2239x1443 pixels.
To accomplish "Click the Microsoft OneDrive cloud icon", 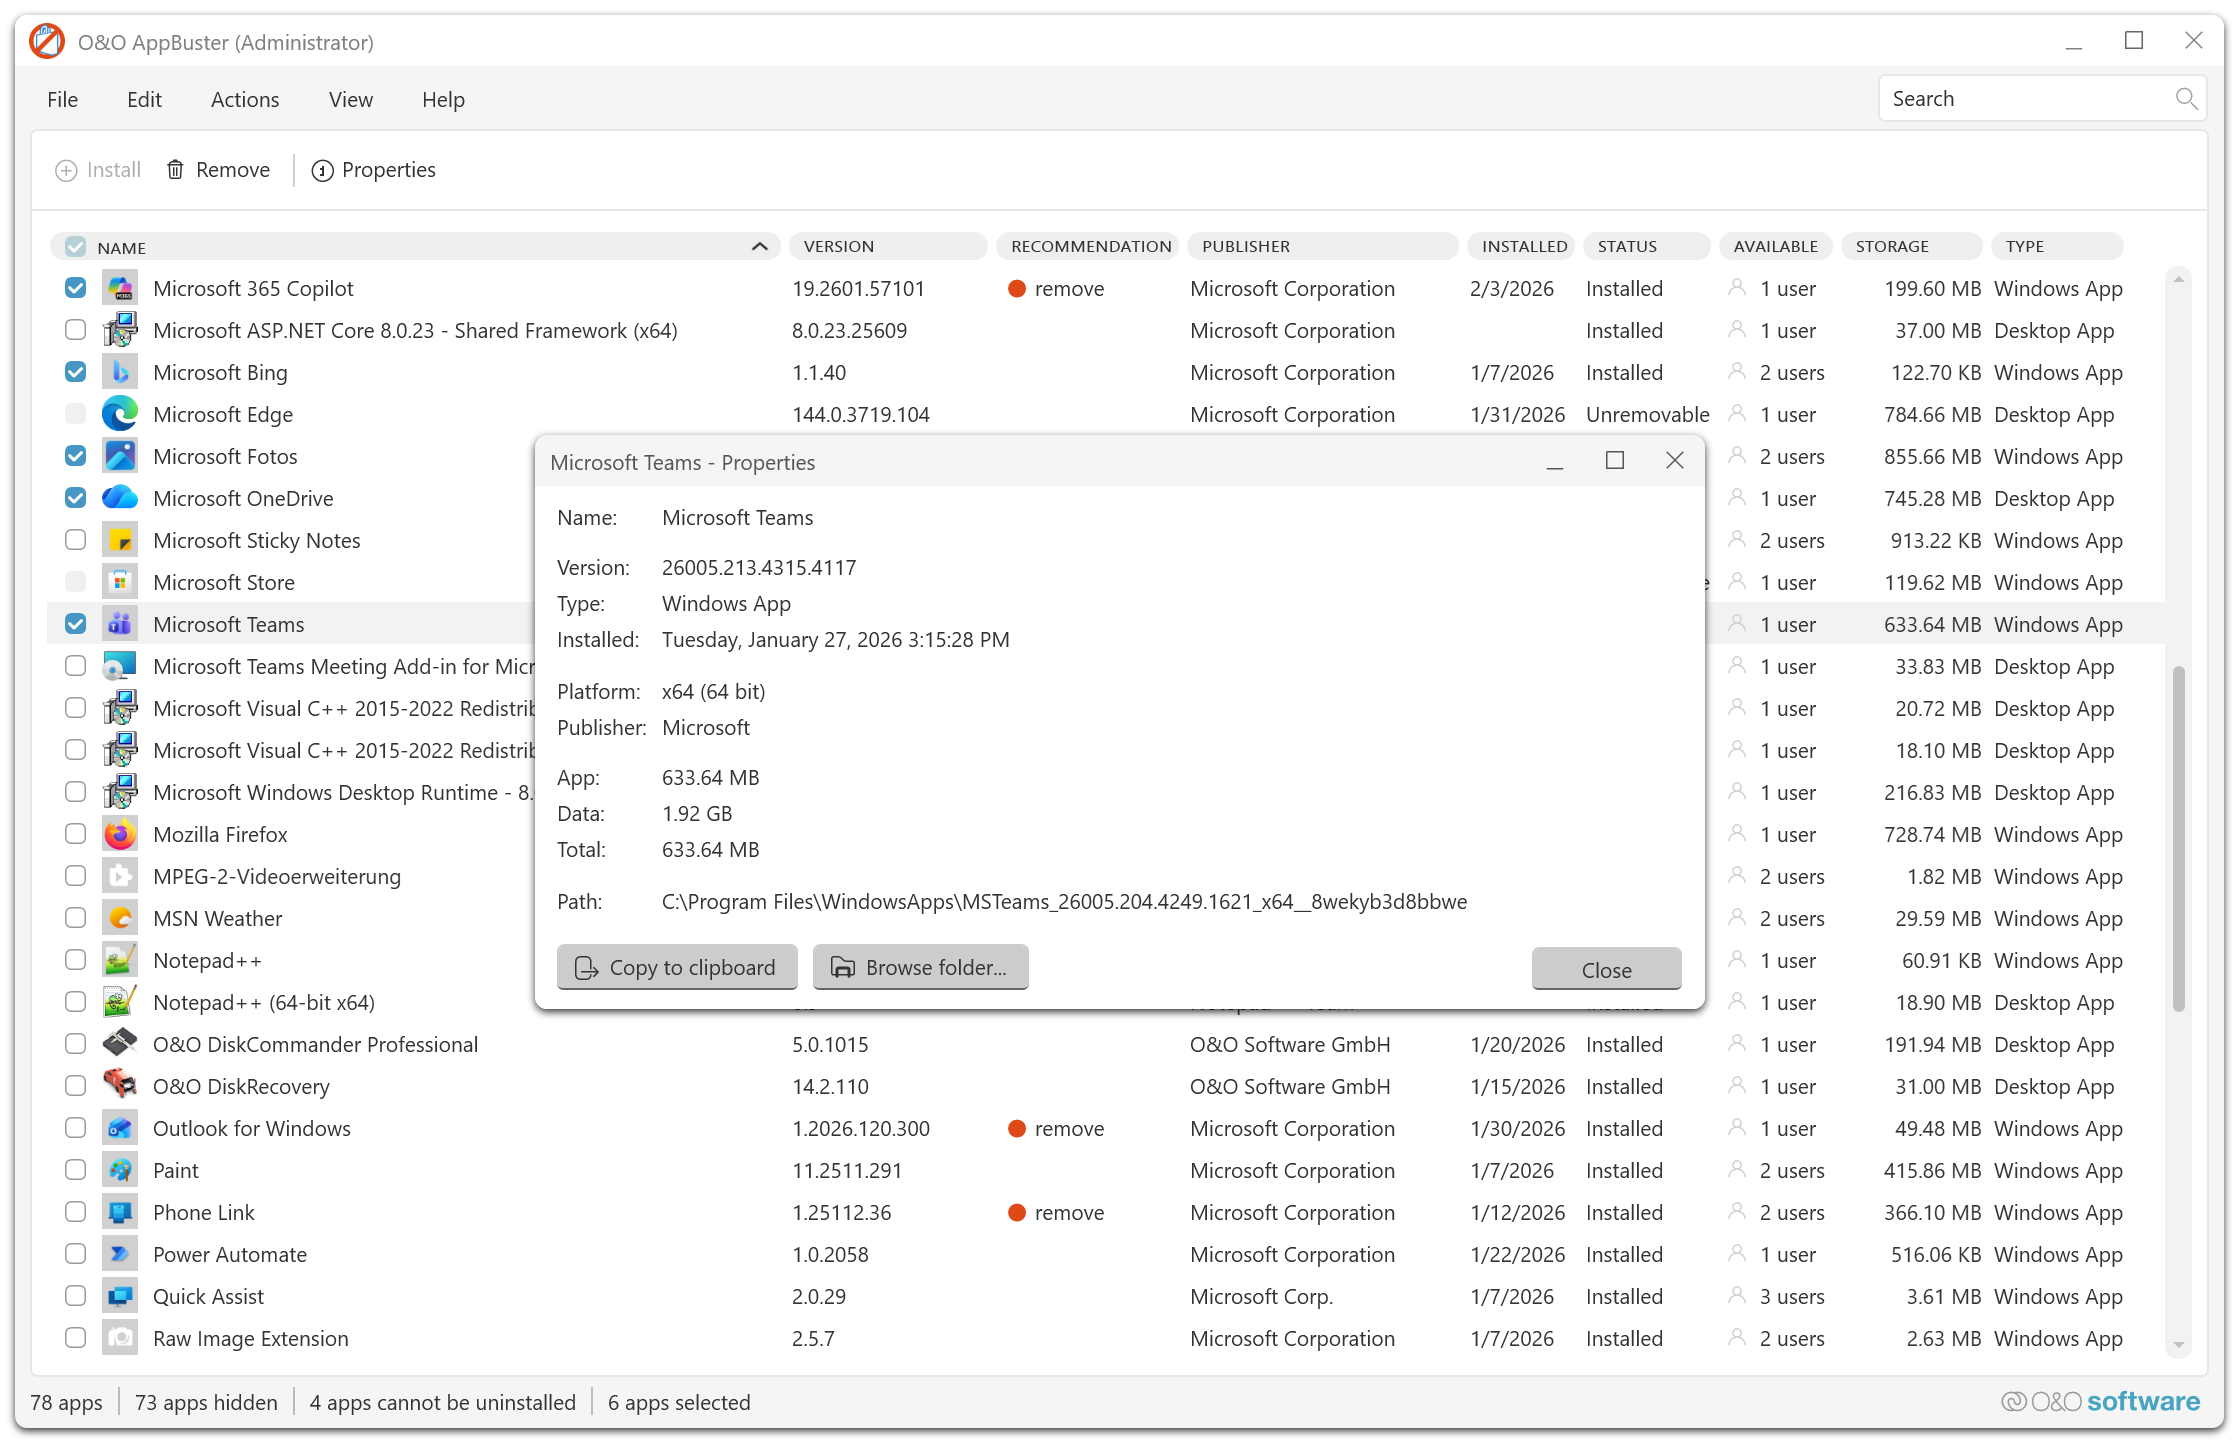I will pyautogui.click(x=120, y=498).
